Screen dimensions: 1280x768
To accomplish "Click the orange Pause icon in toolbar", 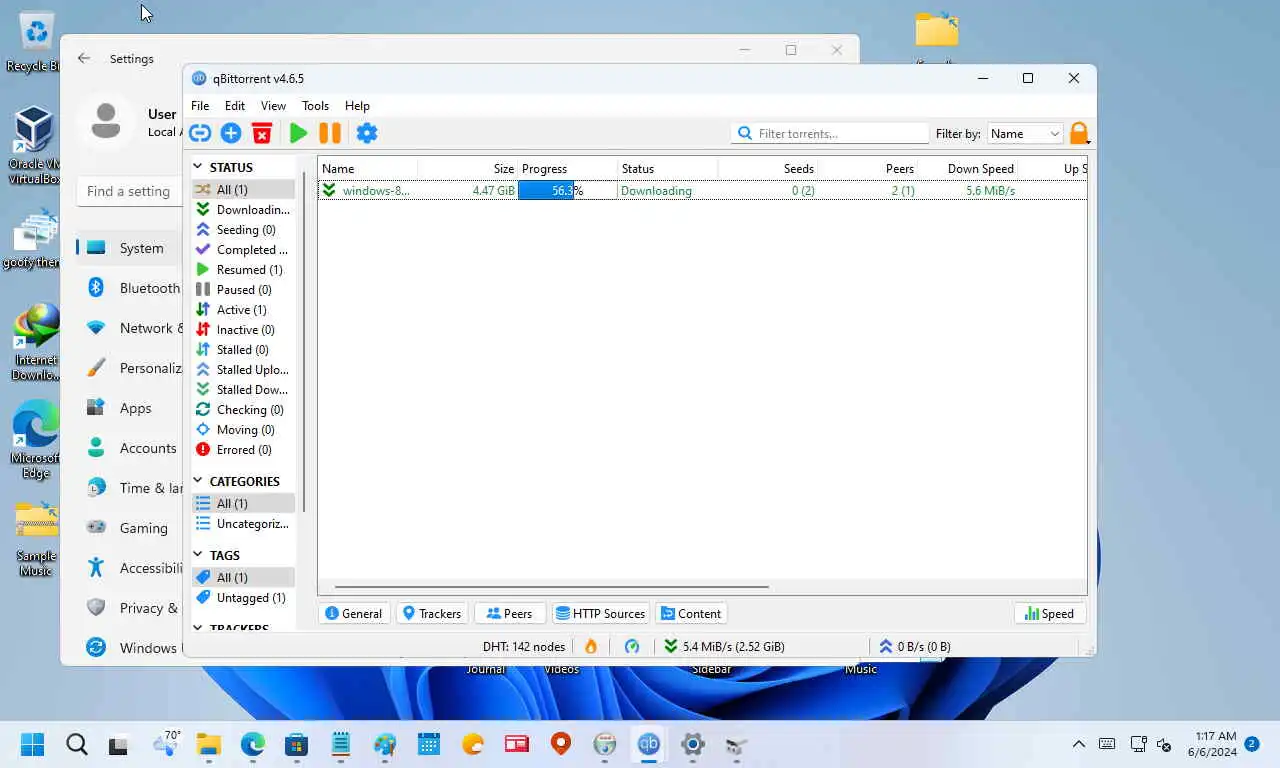I will coord(330,133).
